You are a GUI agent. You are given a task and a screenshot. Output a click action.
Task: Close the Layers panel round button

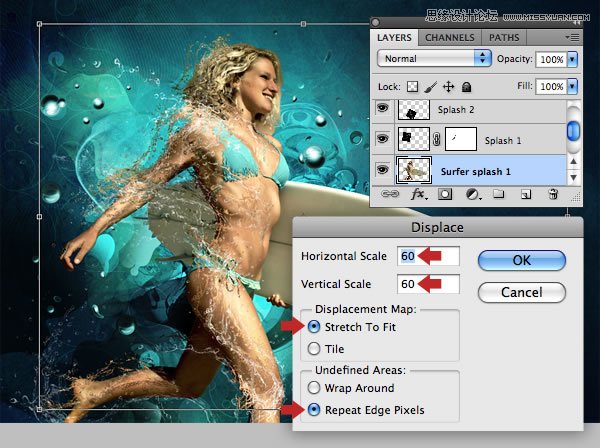click(x=376, y=22)
